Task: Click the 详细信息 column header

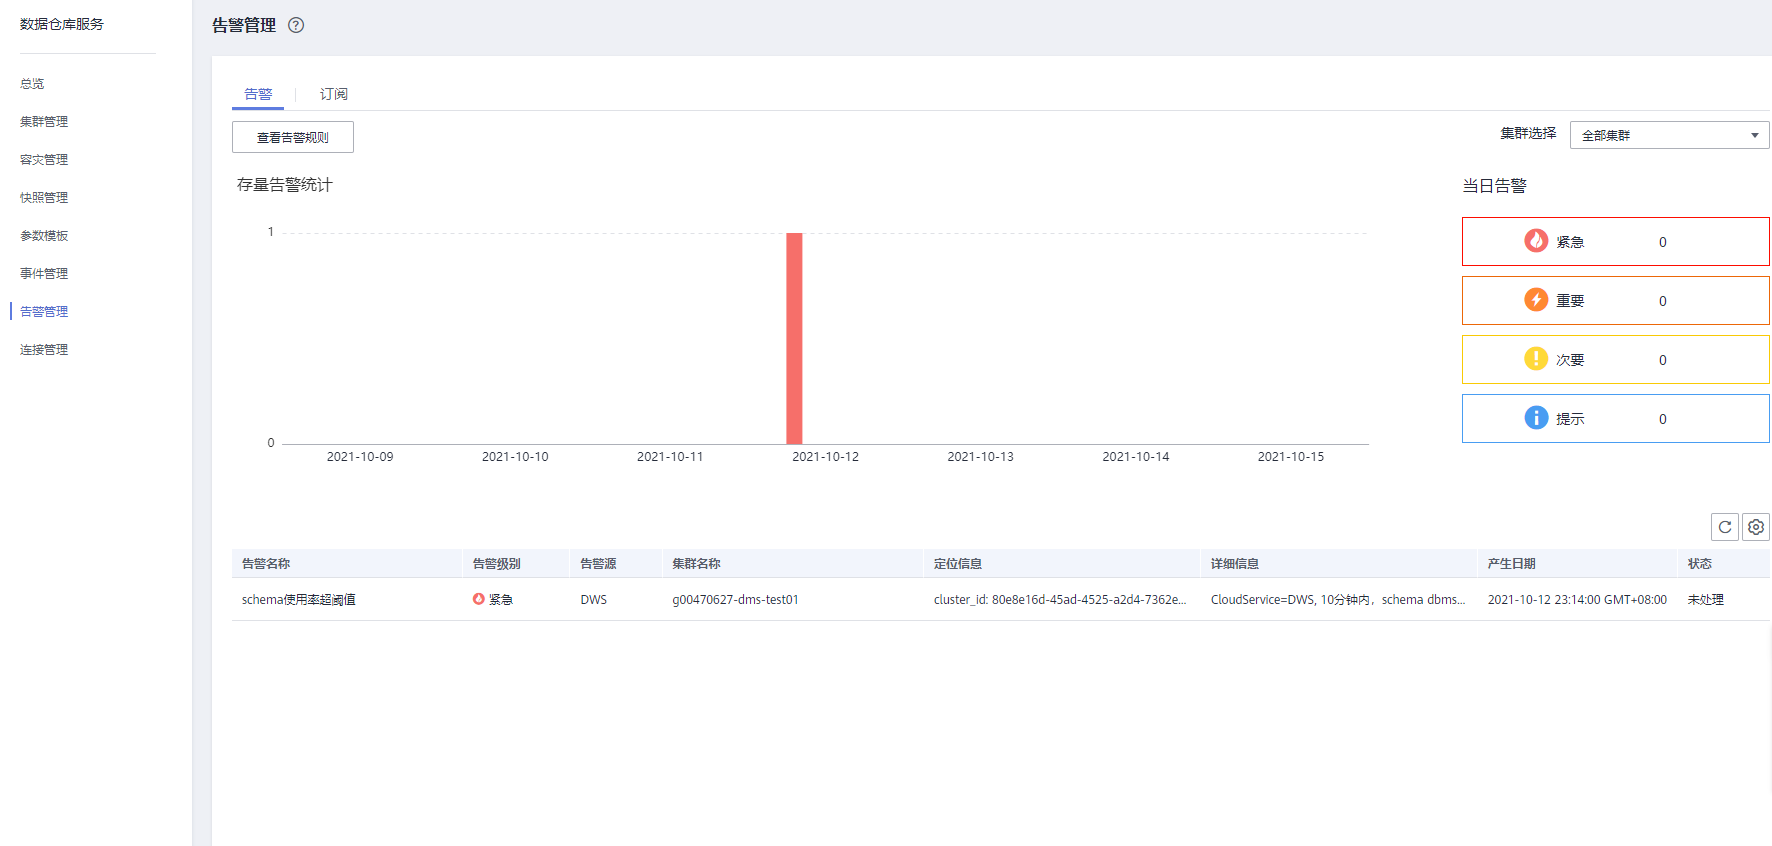Action: [1235, 564]
